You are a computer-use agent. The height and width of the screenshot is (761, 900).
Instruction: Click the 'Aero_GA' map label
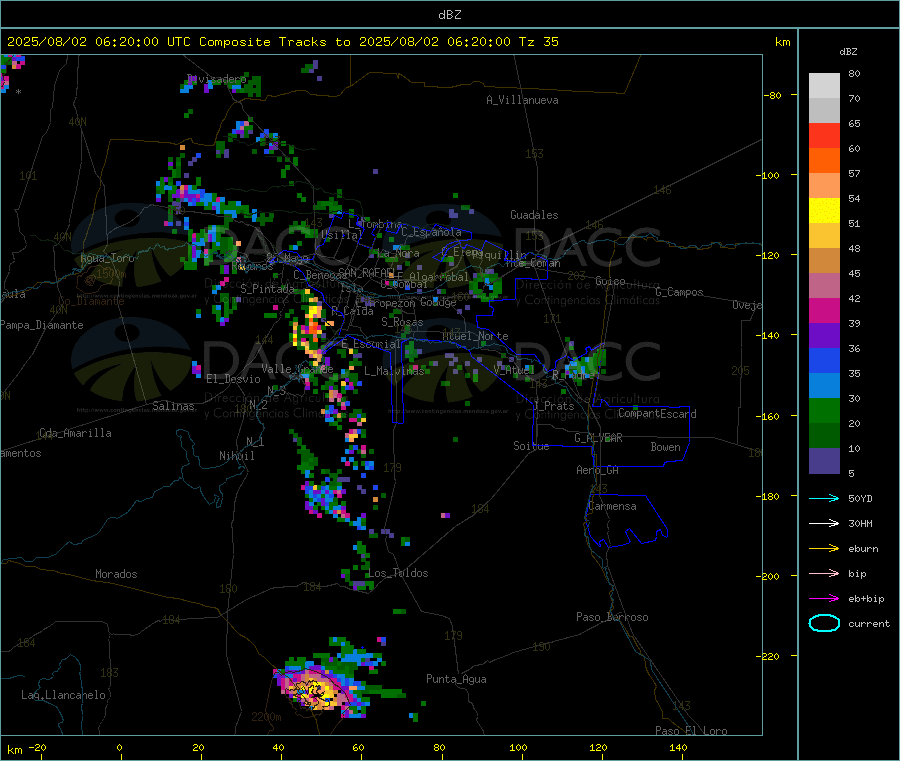(x=597, y=470)
